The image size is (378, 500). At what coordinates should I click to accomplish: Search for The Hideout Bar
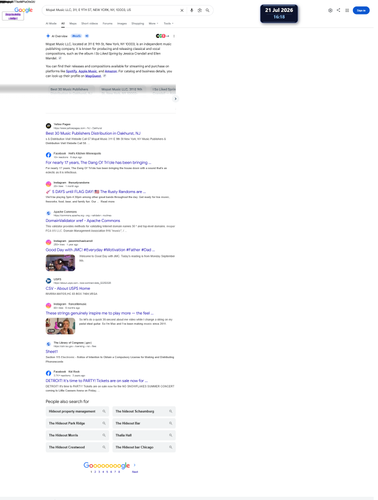(144, 423)
